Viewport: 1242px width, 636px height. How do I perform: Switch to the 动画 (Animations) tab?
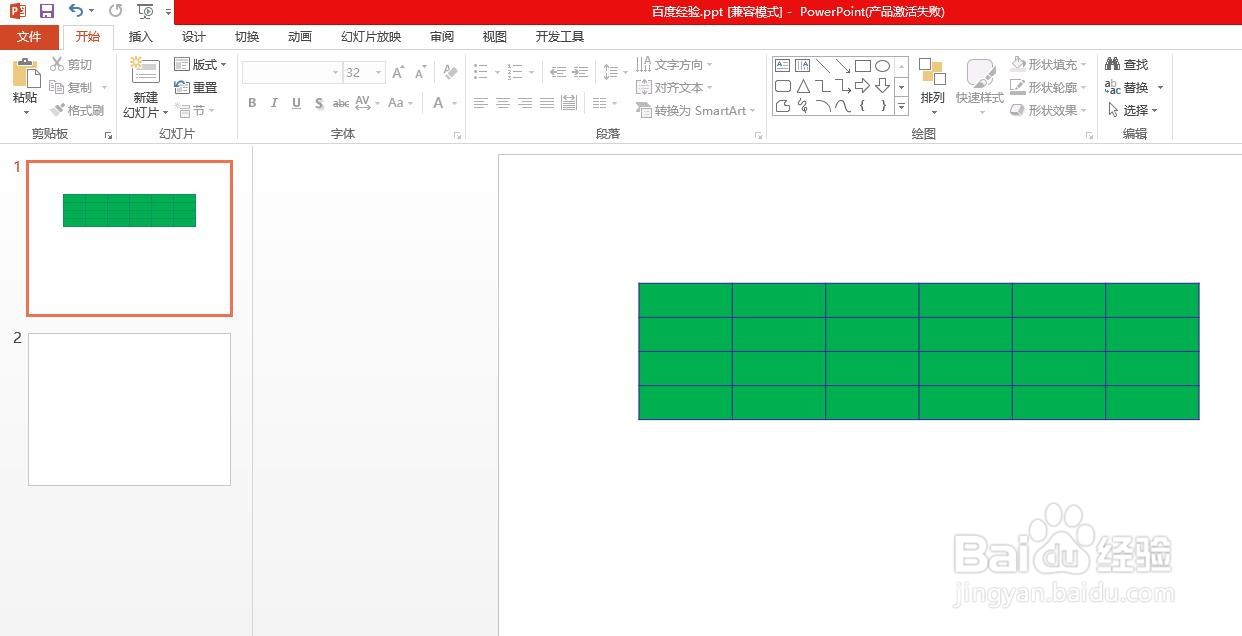point(300,37)
